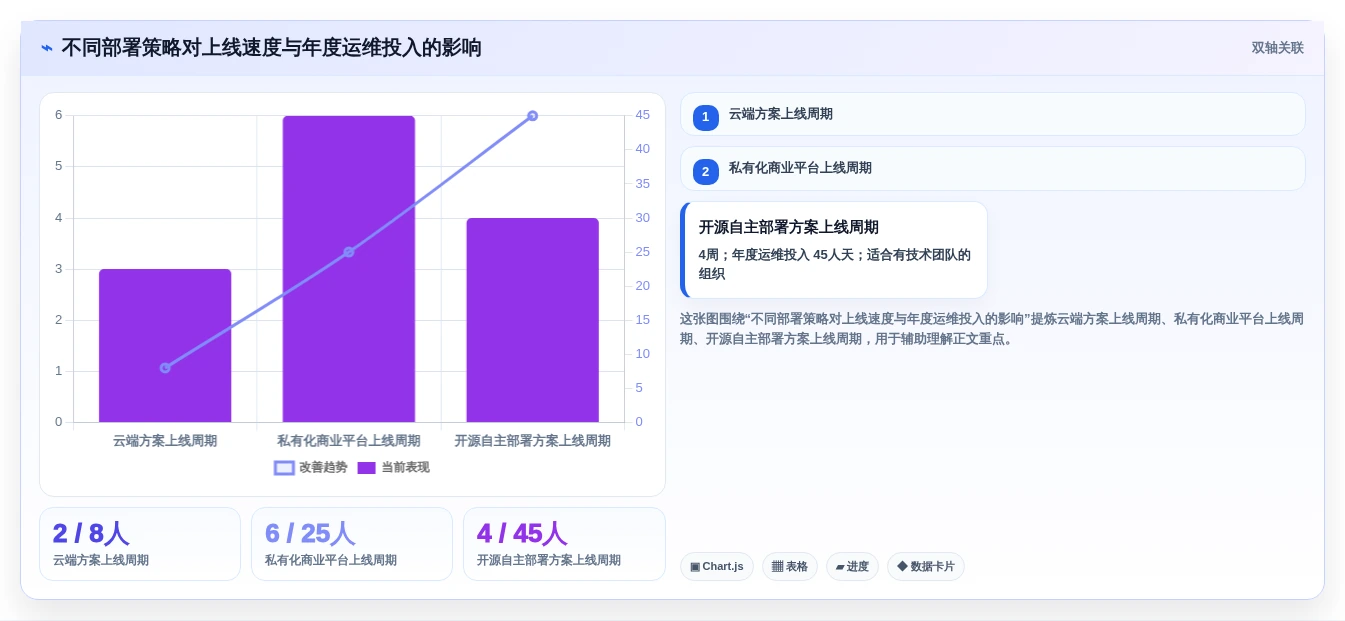Click the tall 私有化商业平台上线周期 bar
The image size is (1345, 621).
click(x=349, y=269)
